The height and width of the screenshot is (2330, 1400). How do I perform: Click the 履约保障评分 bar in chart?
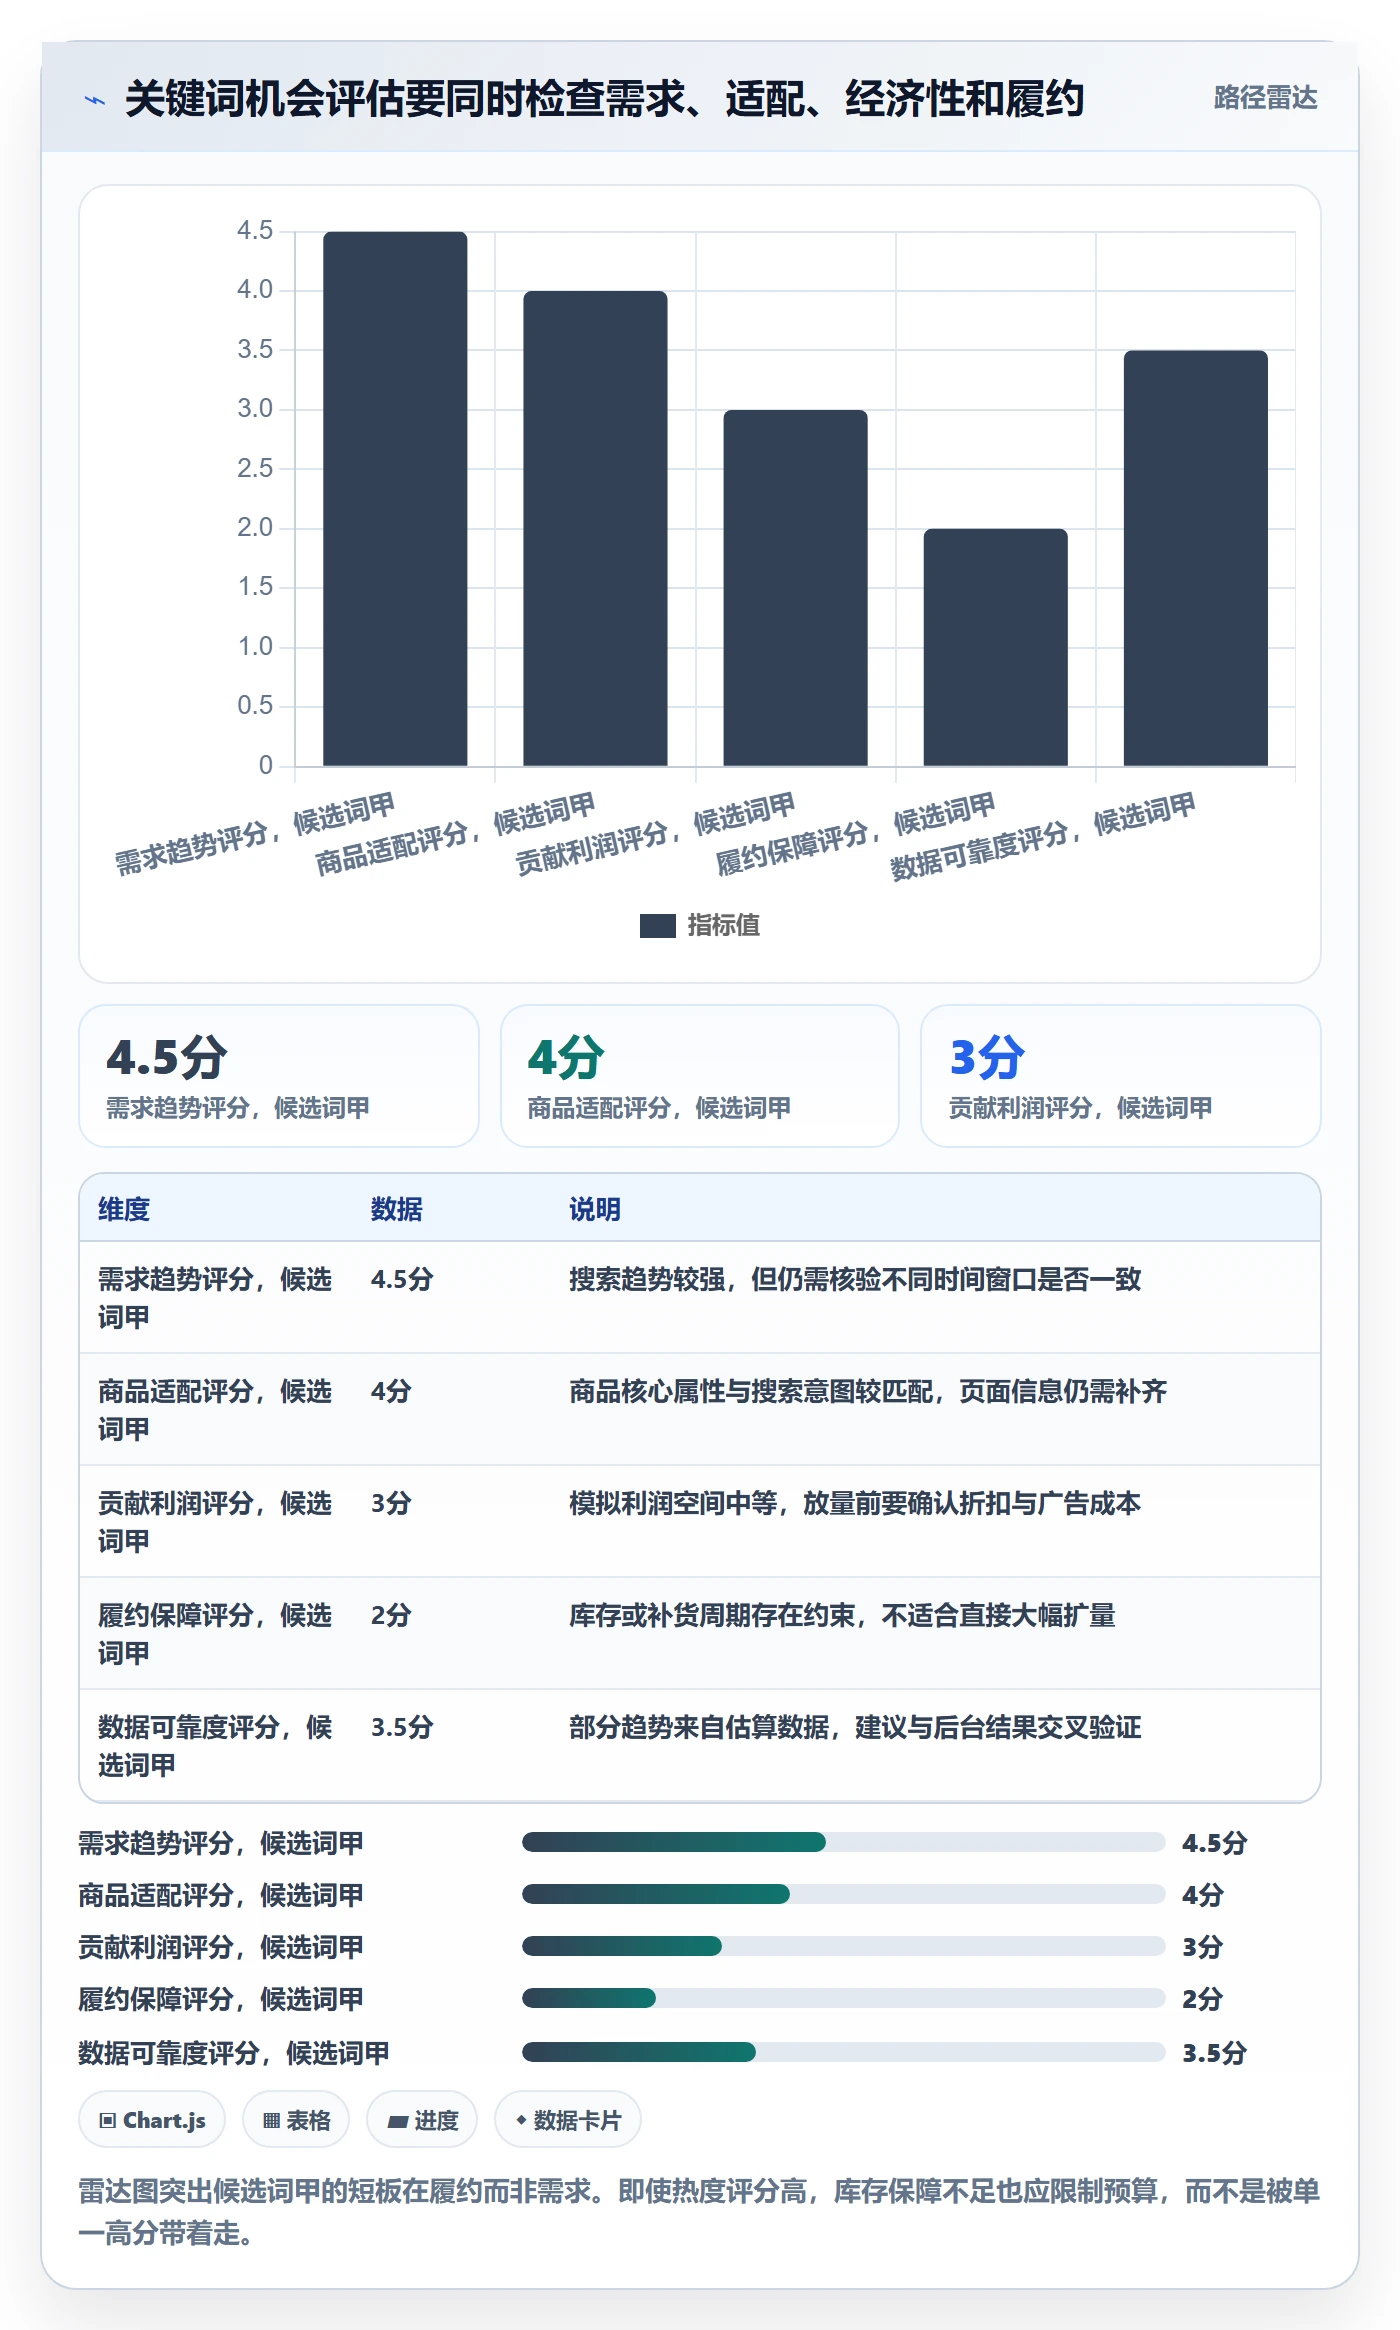[995, 648]
